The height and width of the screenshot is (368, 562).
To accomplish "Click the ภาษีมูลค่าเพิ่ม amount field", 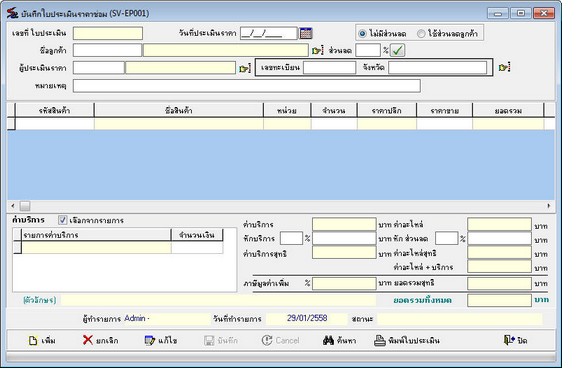I will (x=344, y=283).
